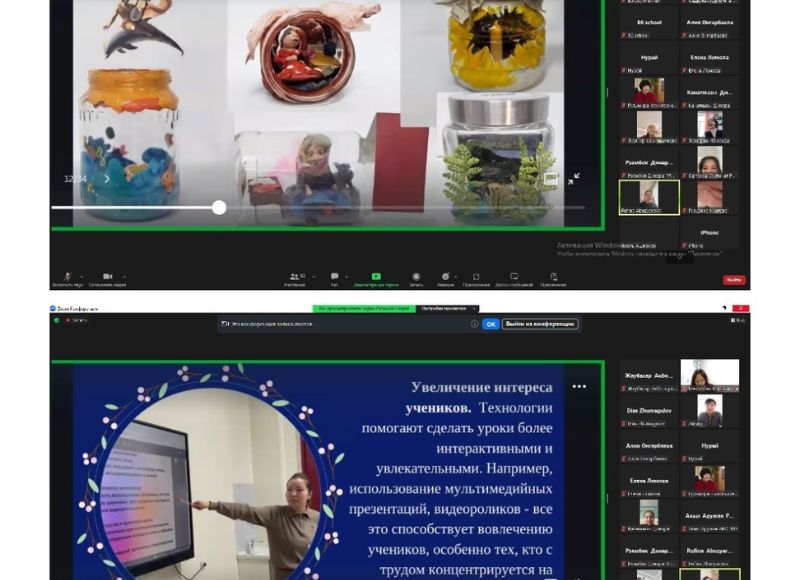Expand the View options tab dropdown
800x580 pixels.
[447, 309]
